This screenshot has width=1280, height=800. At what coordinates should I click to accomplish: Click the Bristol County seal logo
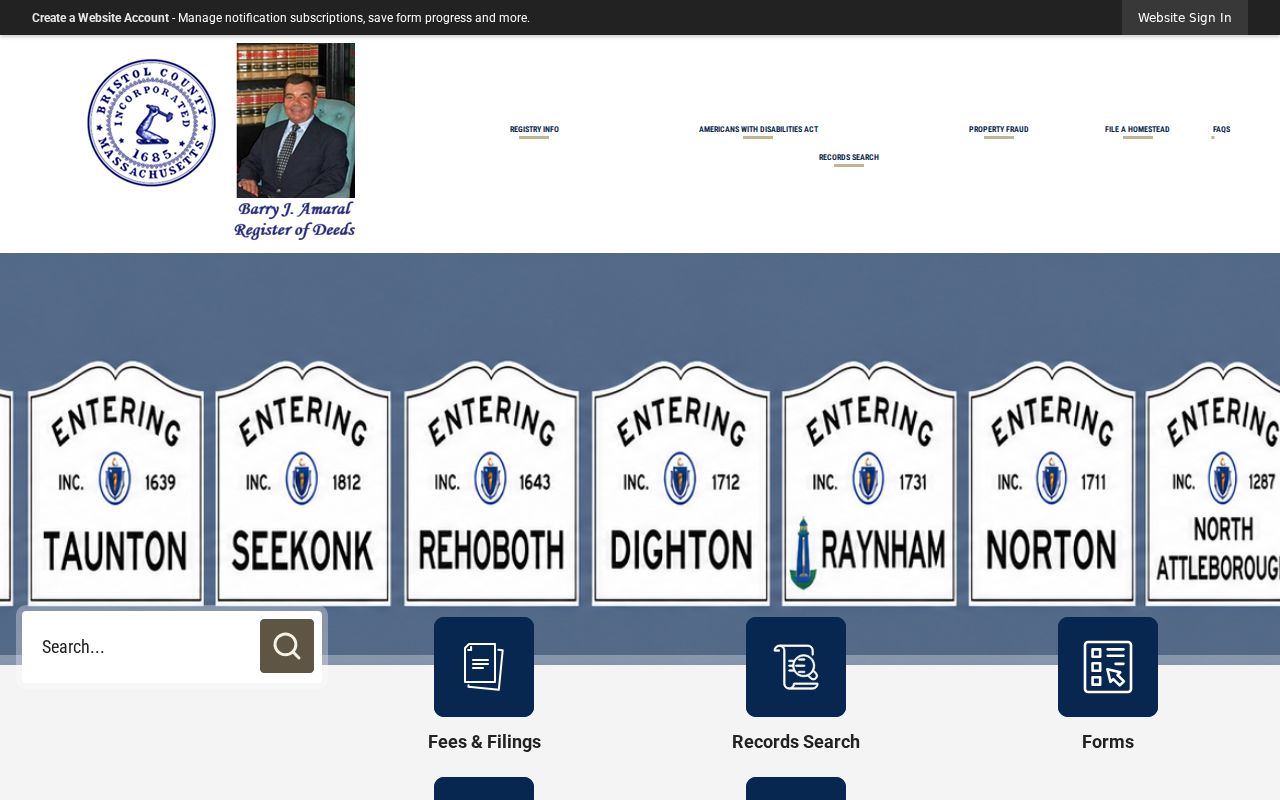pyautogui.click(x=151, y=122)
